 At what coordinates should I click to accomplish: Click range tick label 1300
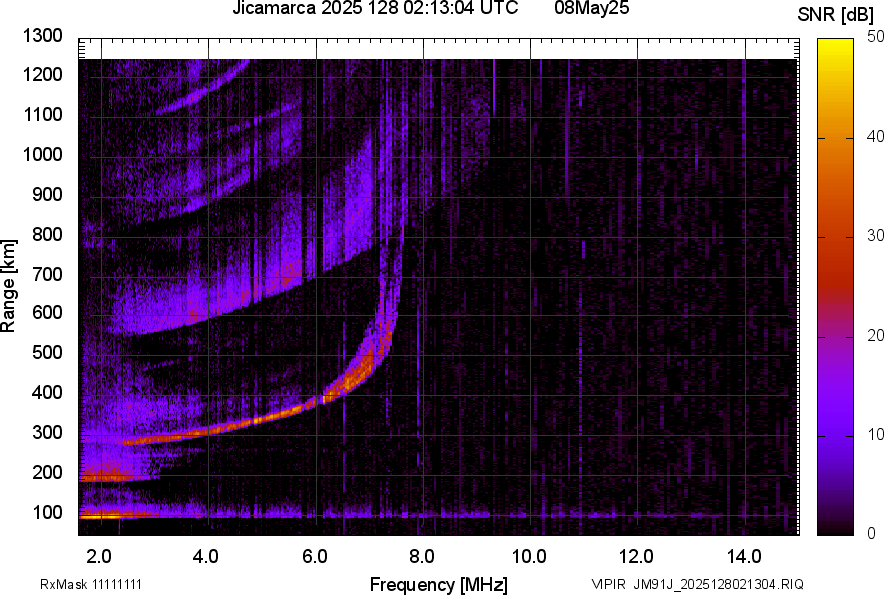tap(42, 36)
